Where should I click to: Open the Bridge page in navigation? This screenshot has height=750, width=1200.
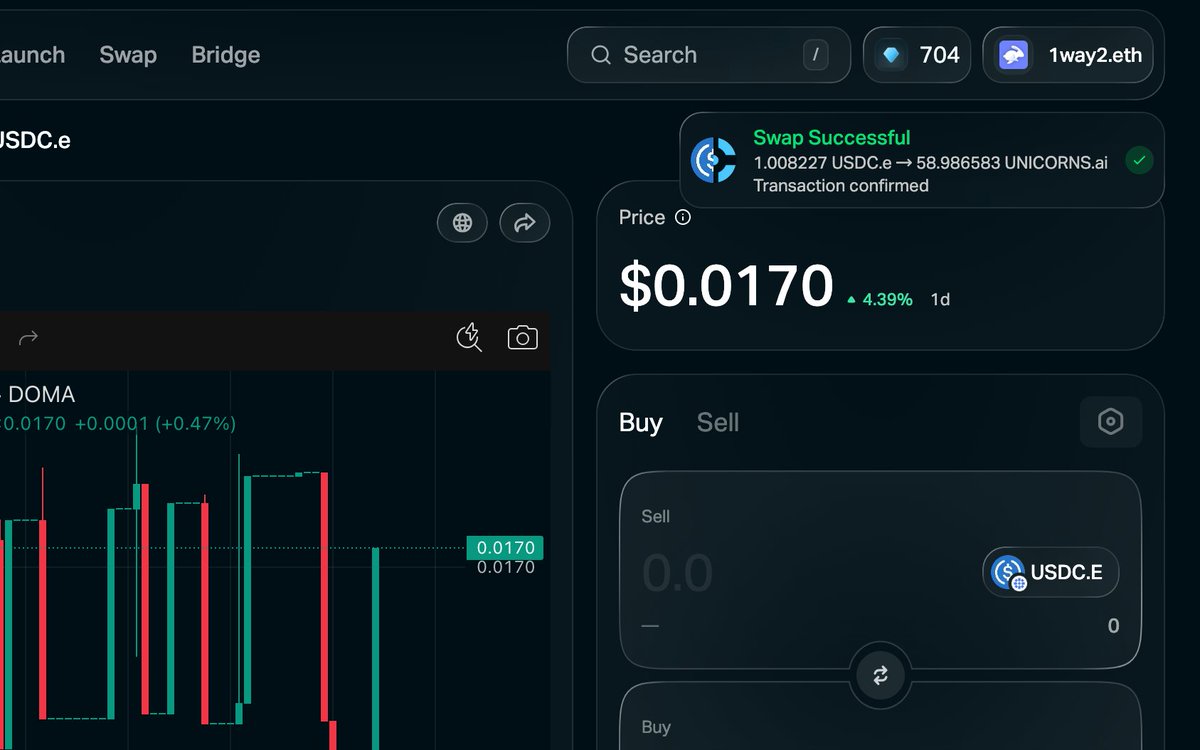pos(226,55)
